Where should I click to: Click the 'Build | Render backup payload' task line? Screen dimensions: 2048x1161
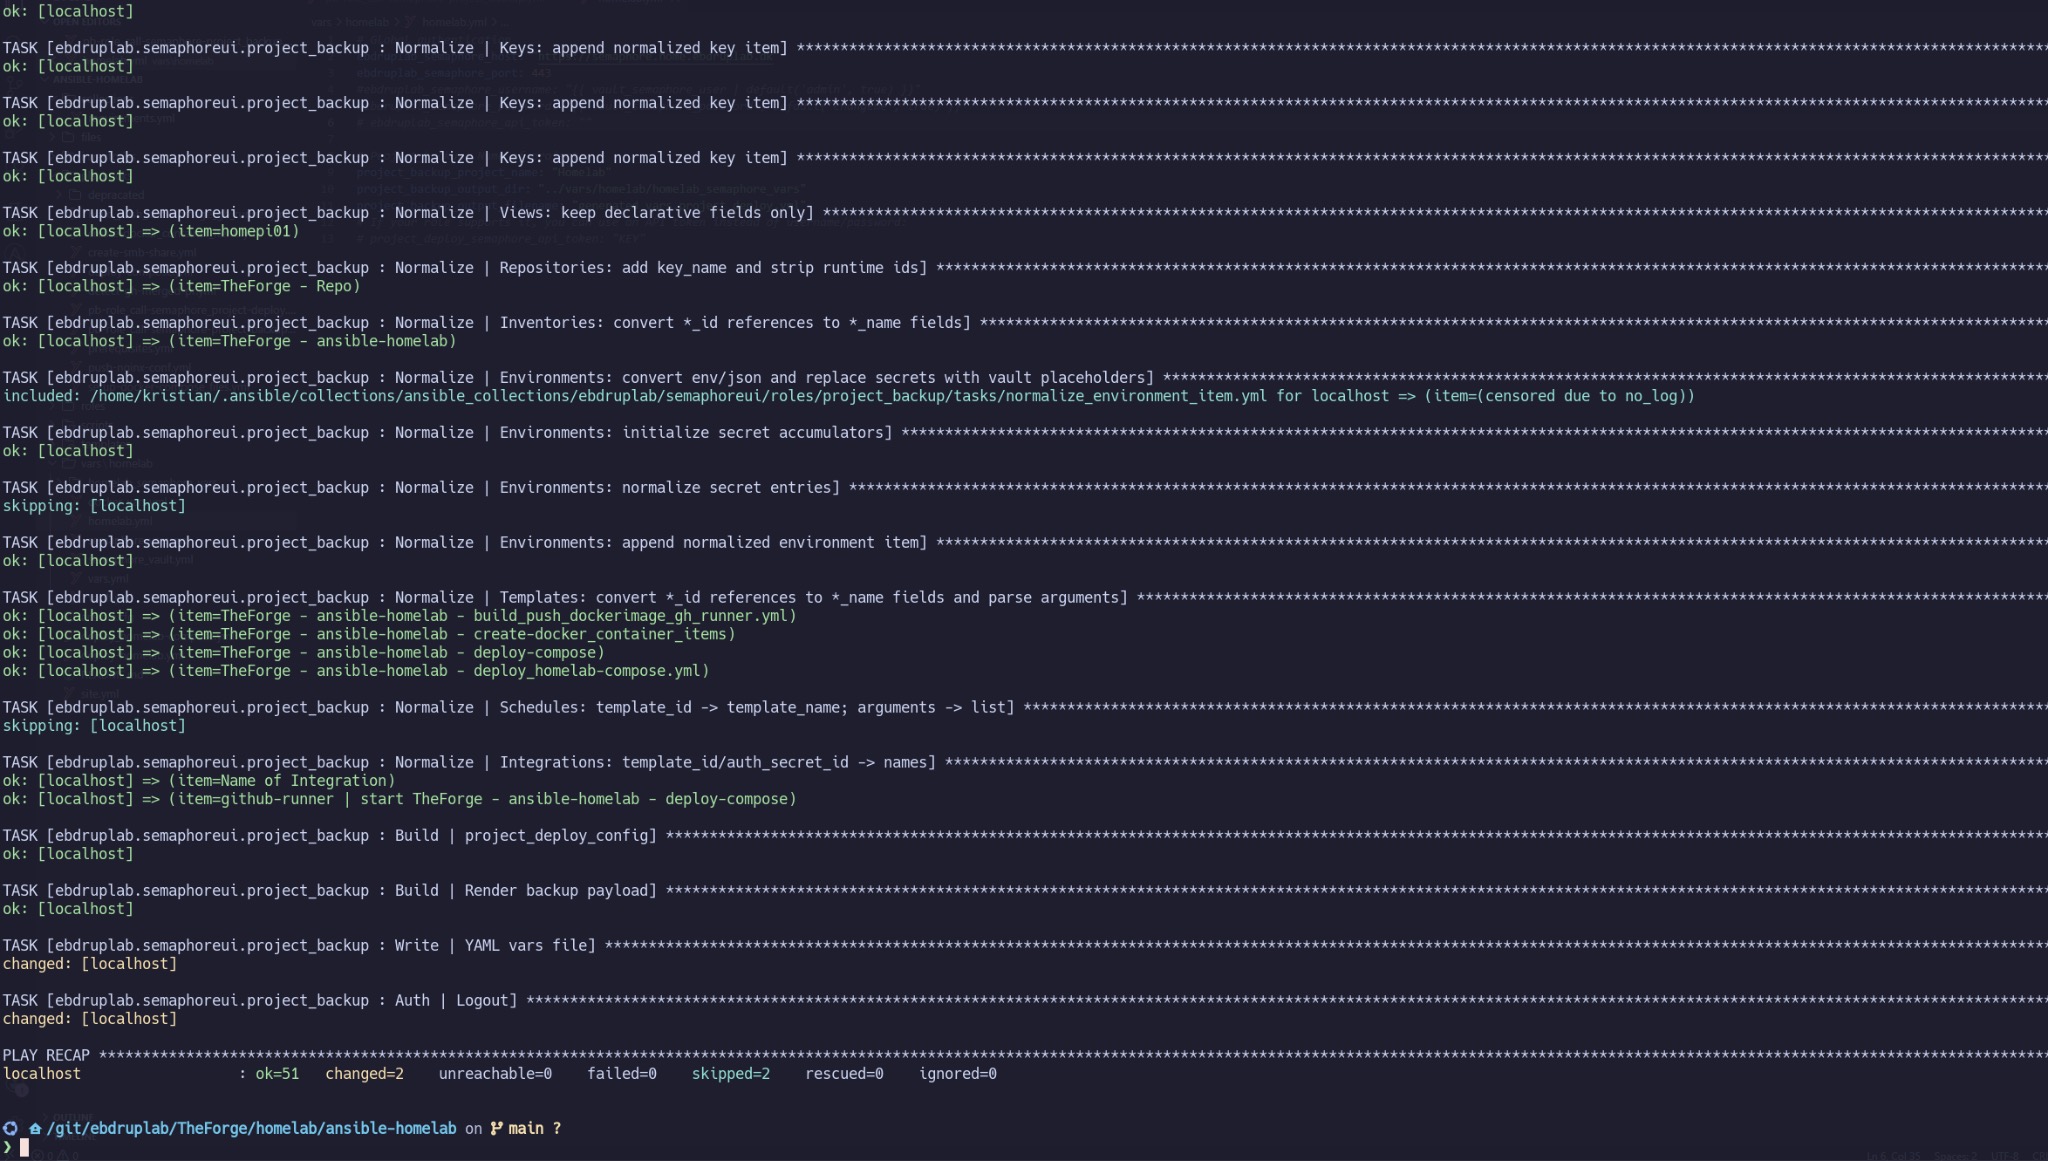click(1024, 890)
